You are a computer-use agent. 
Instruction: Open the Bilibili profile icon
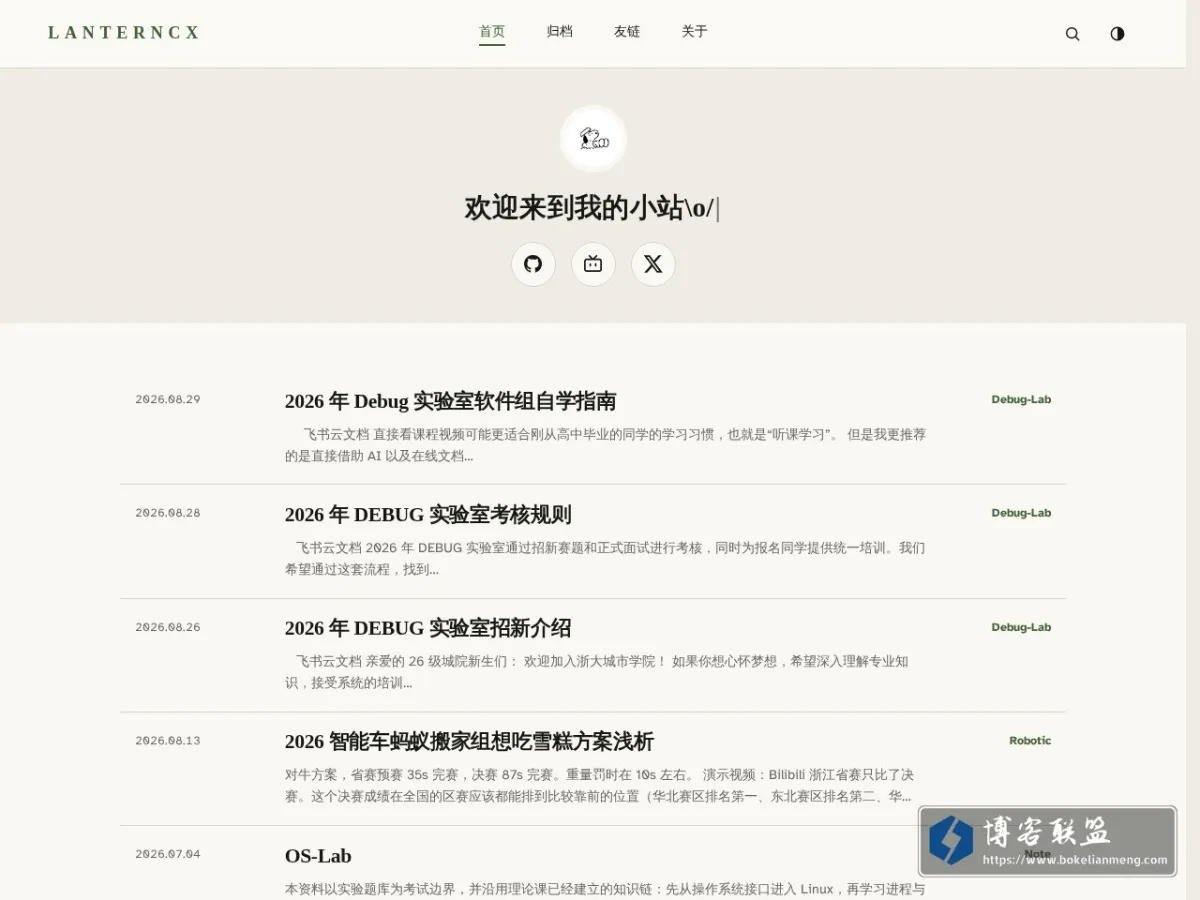[593, 264]
